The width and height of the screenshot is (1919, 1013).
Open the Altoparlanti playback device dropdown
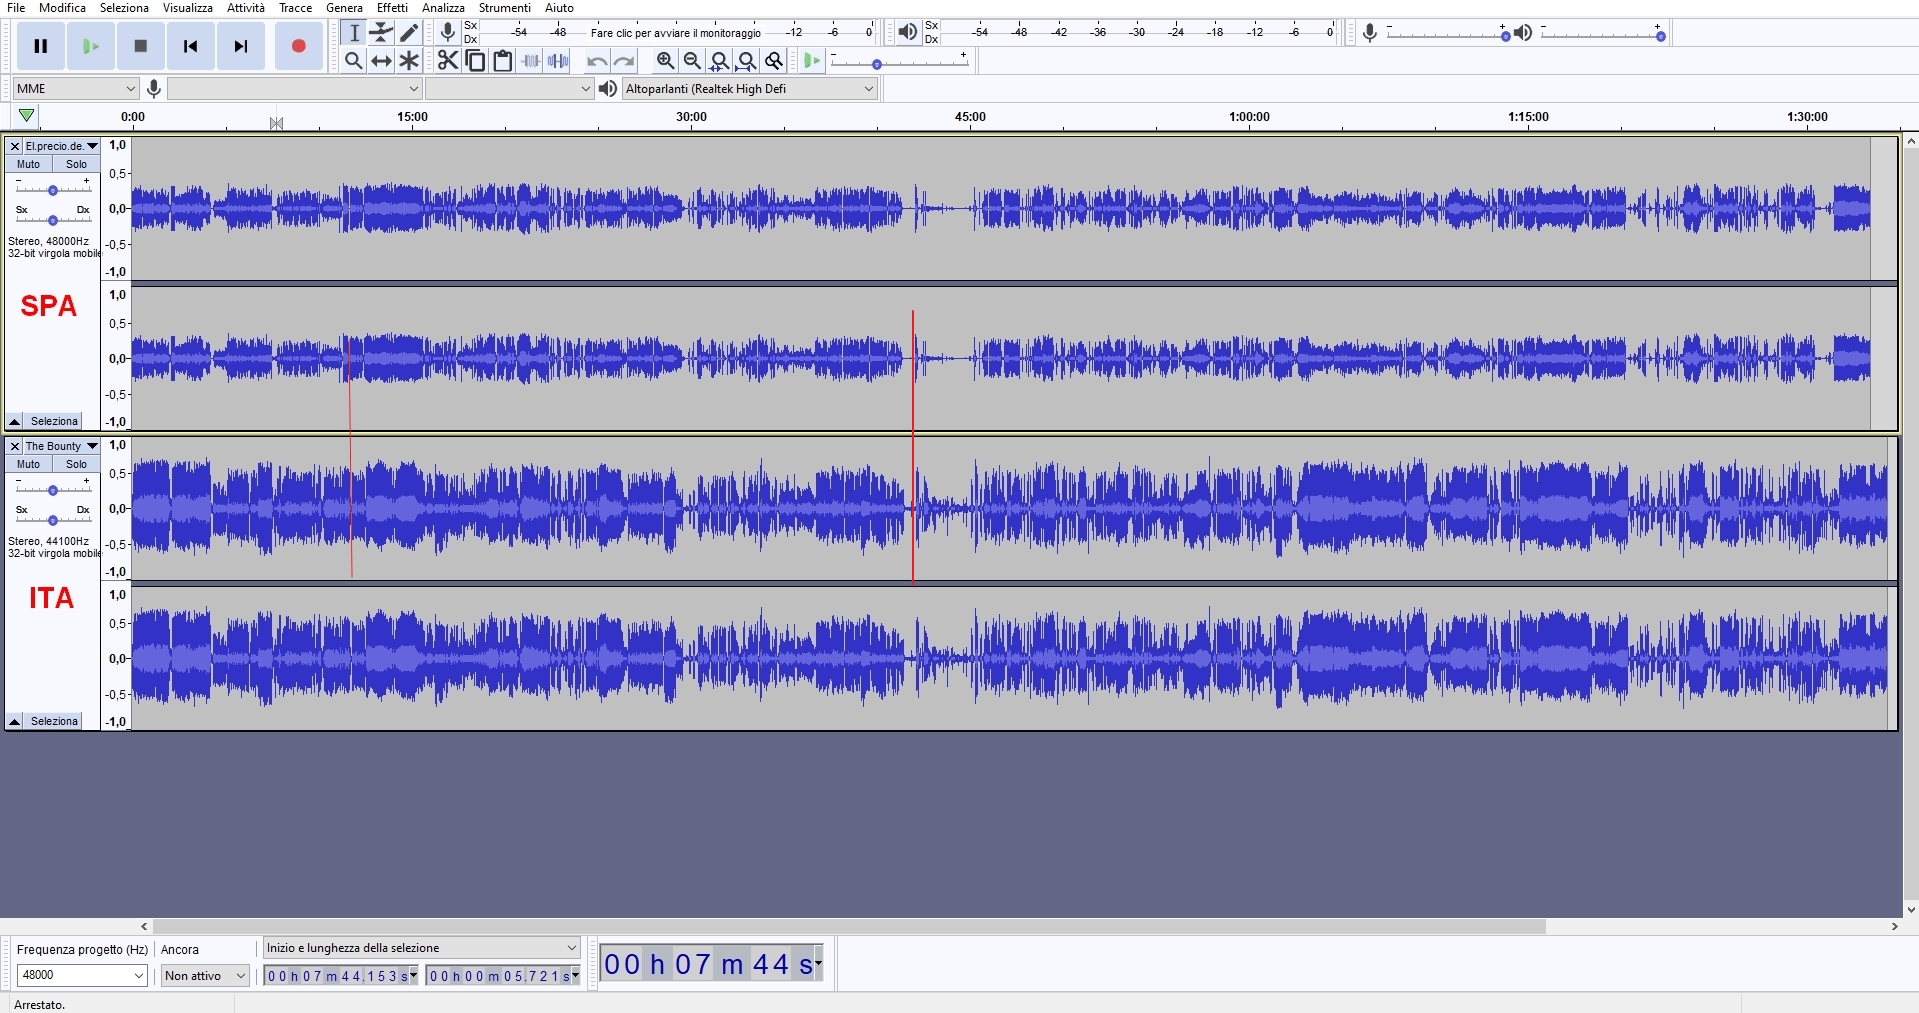tap(749, 89)
